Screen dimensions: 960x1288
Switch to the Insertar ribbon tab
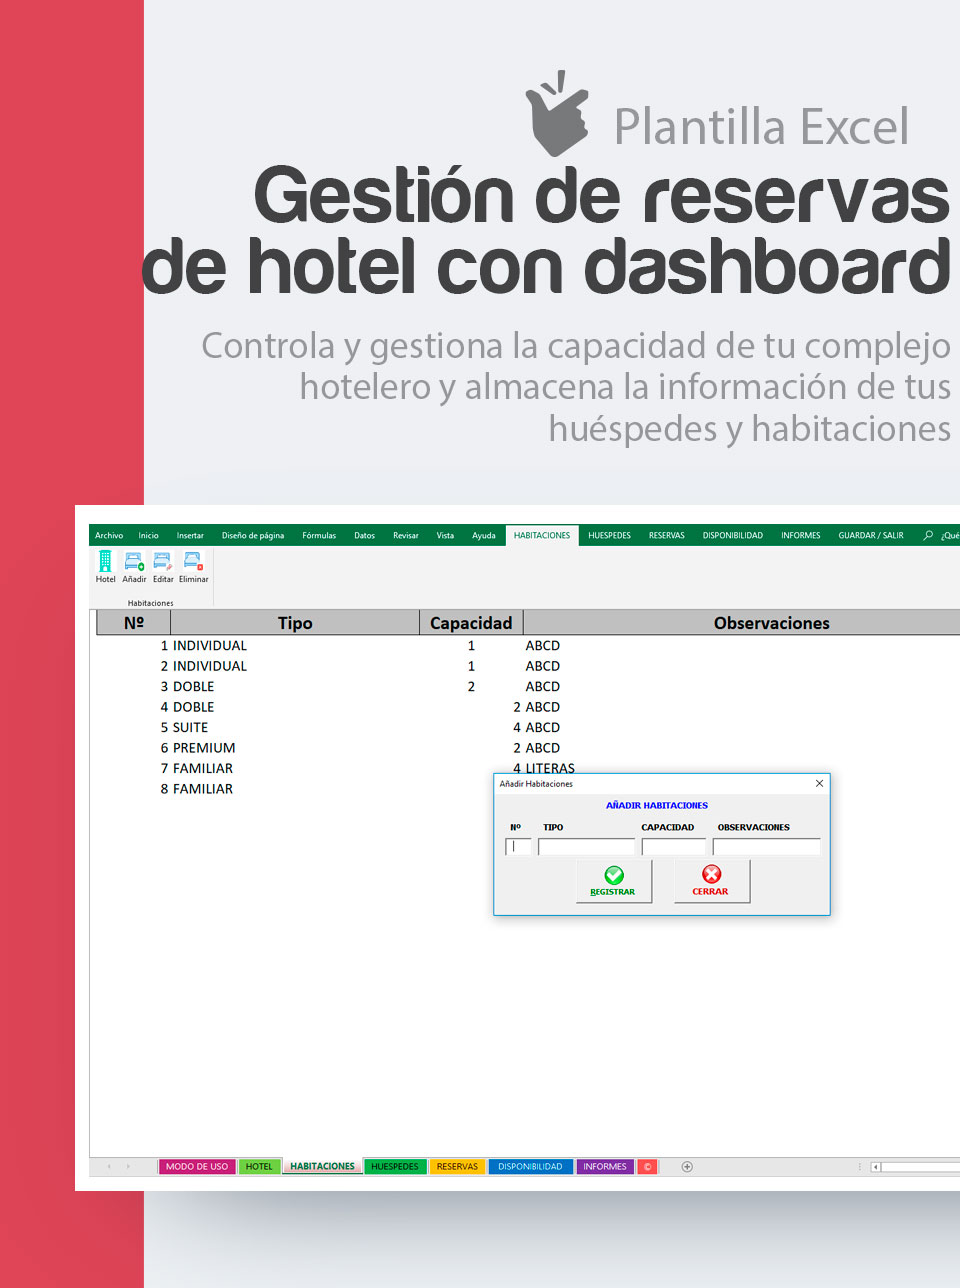(190, 535)
